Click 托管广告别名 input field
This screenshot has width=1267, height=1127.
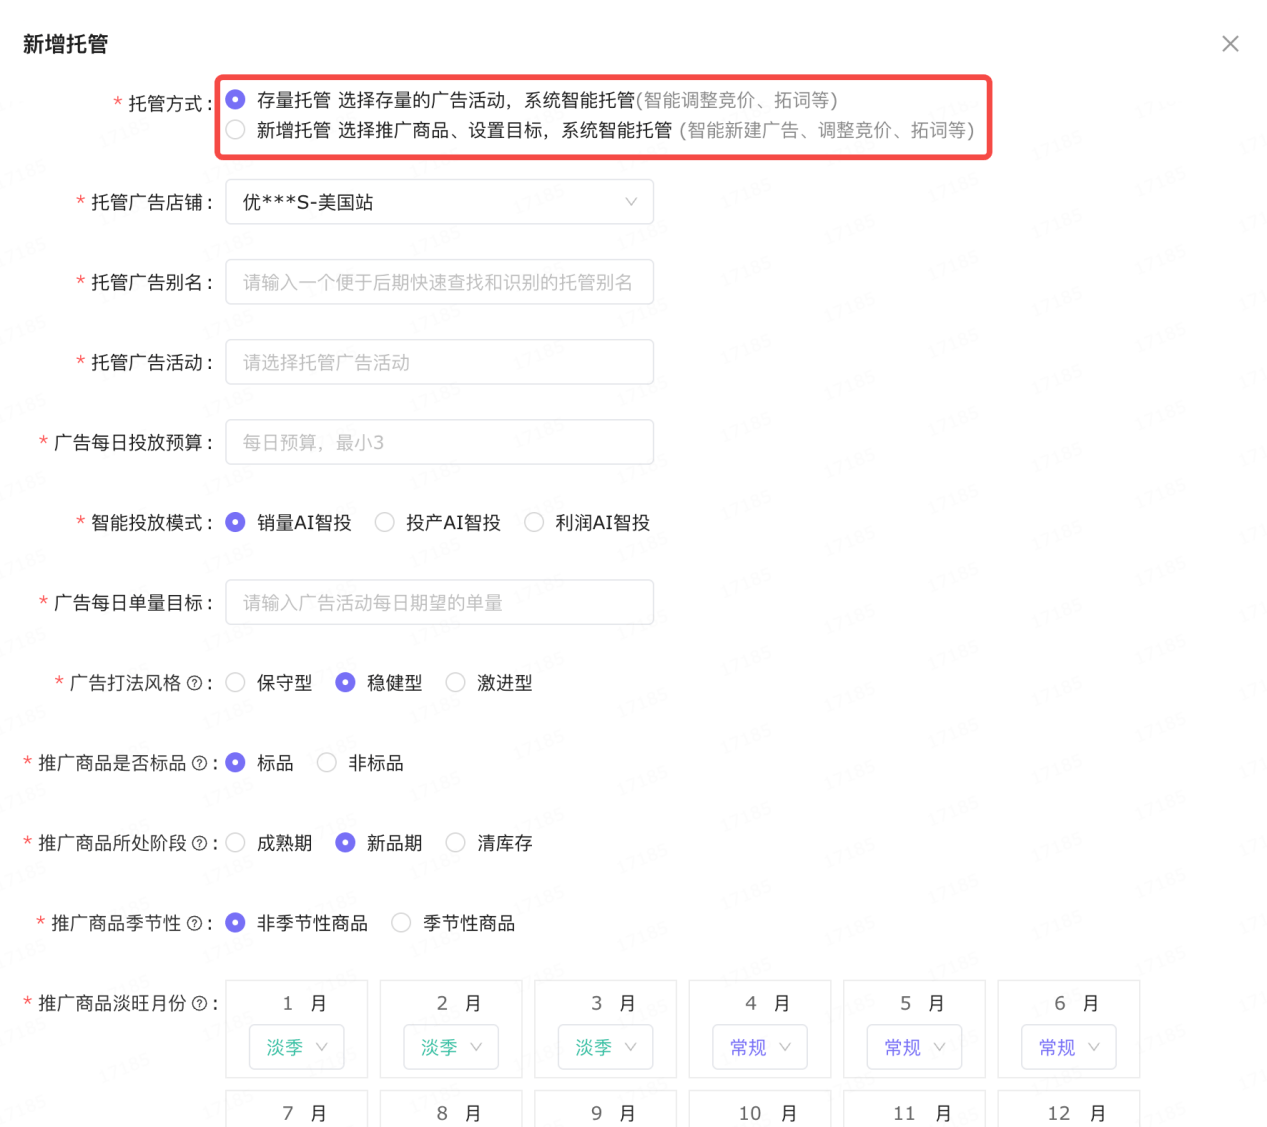[440, 282]
